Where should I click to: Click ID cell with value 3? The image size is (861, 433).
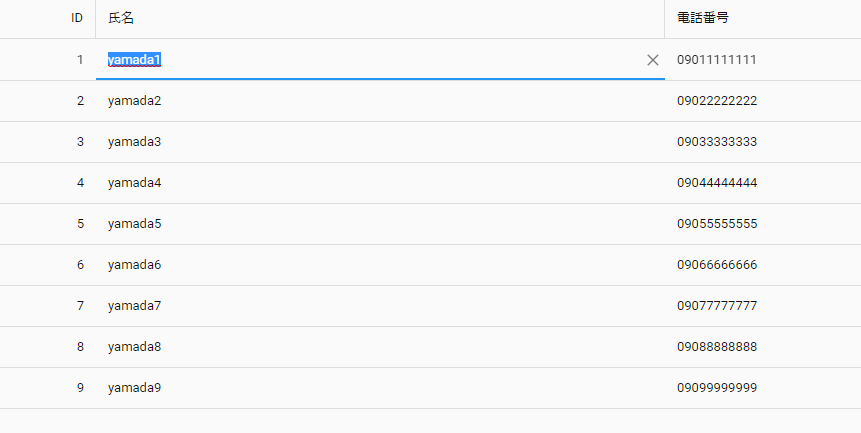point(48,142)
